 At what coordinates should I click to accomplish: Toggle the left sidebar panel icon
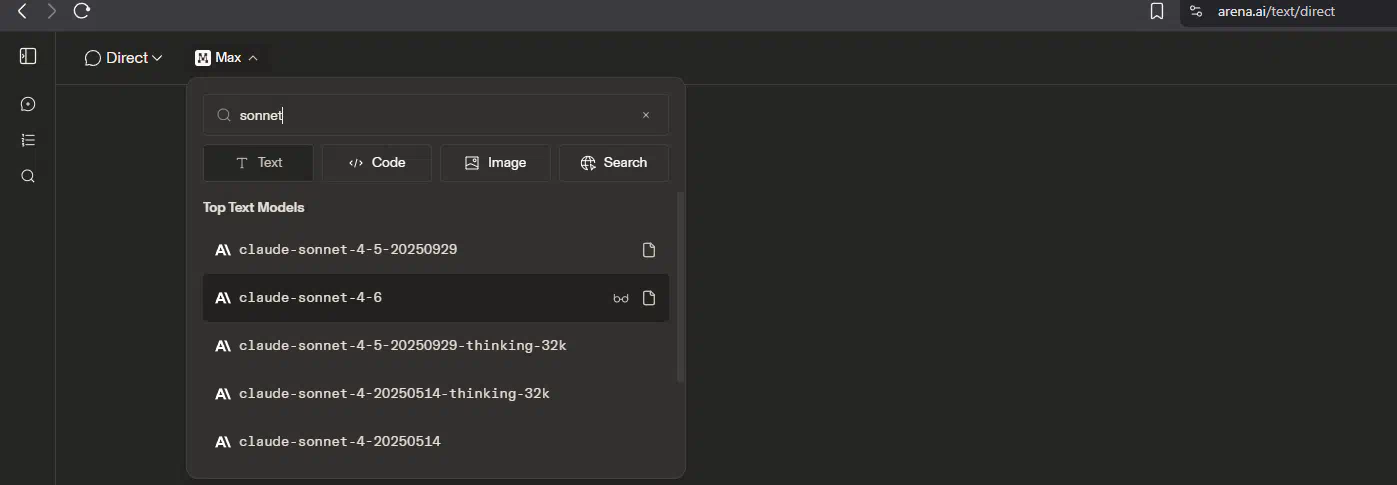pos(28,57)
